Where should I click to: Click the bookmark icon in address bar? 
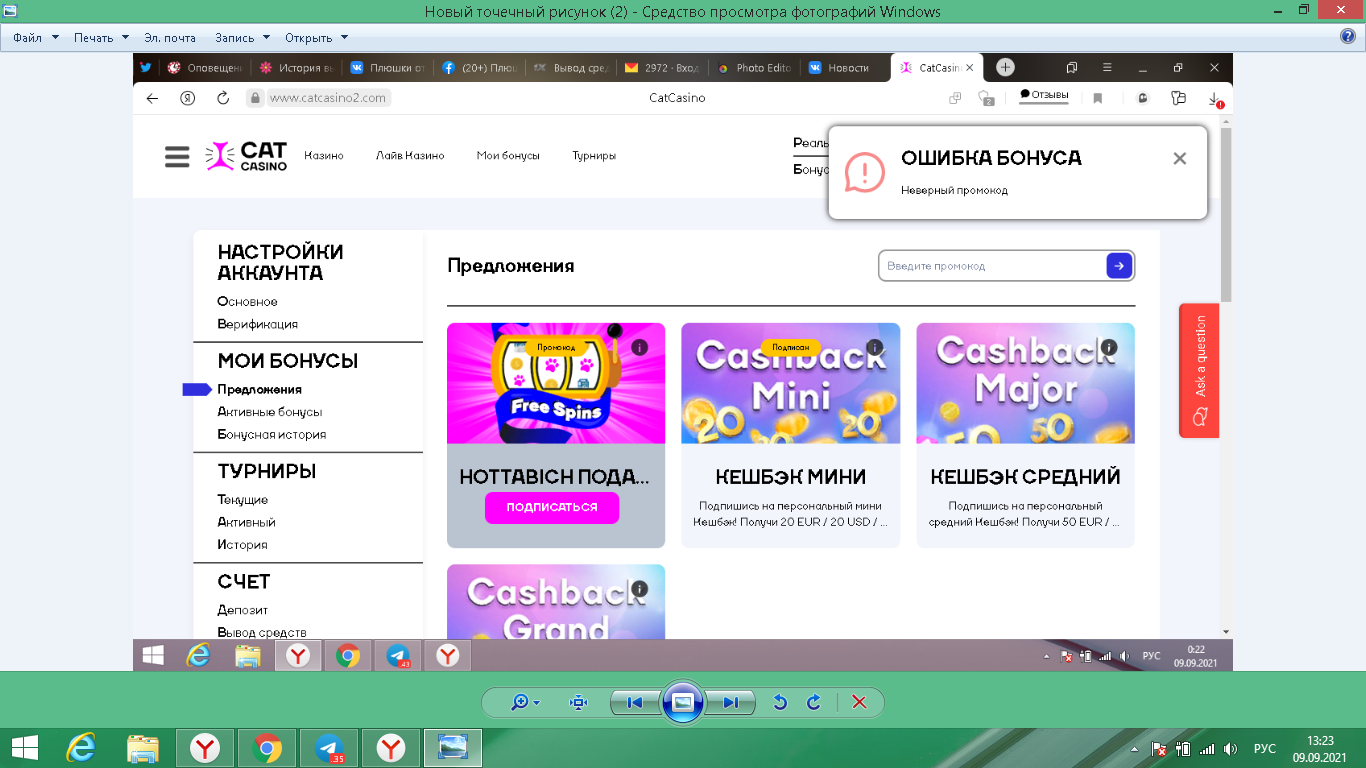1098,98
